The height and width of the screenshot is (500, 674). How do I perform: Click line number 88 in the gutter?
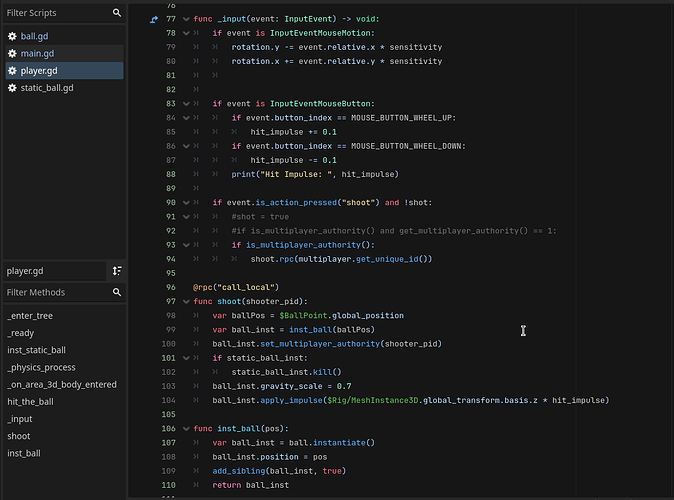click(171, 174)
